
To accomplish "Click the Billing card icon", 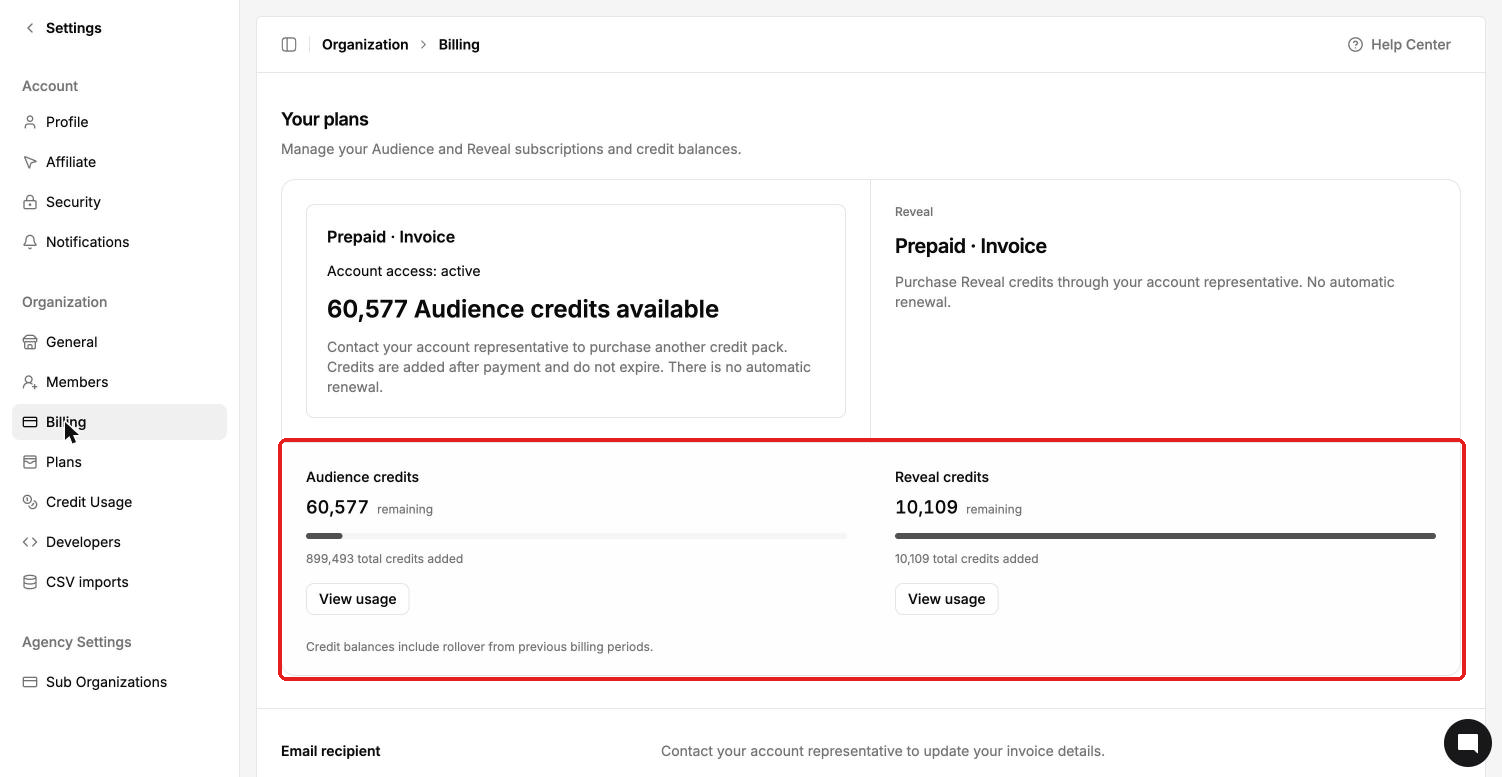I will [x=30, y=422].
